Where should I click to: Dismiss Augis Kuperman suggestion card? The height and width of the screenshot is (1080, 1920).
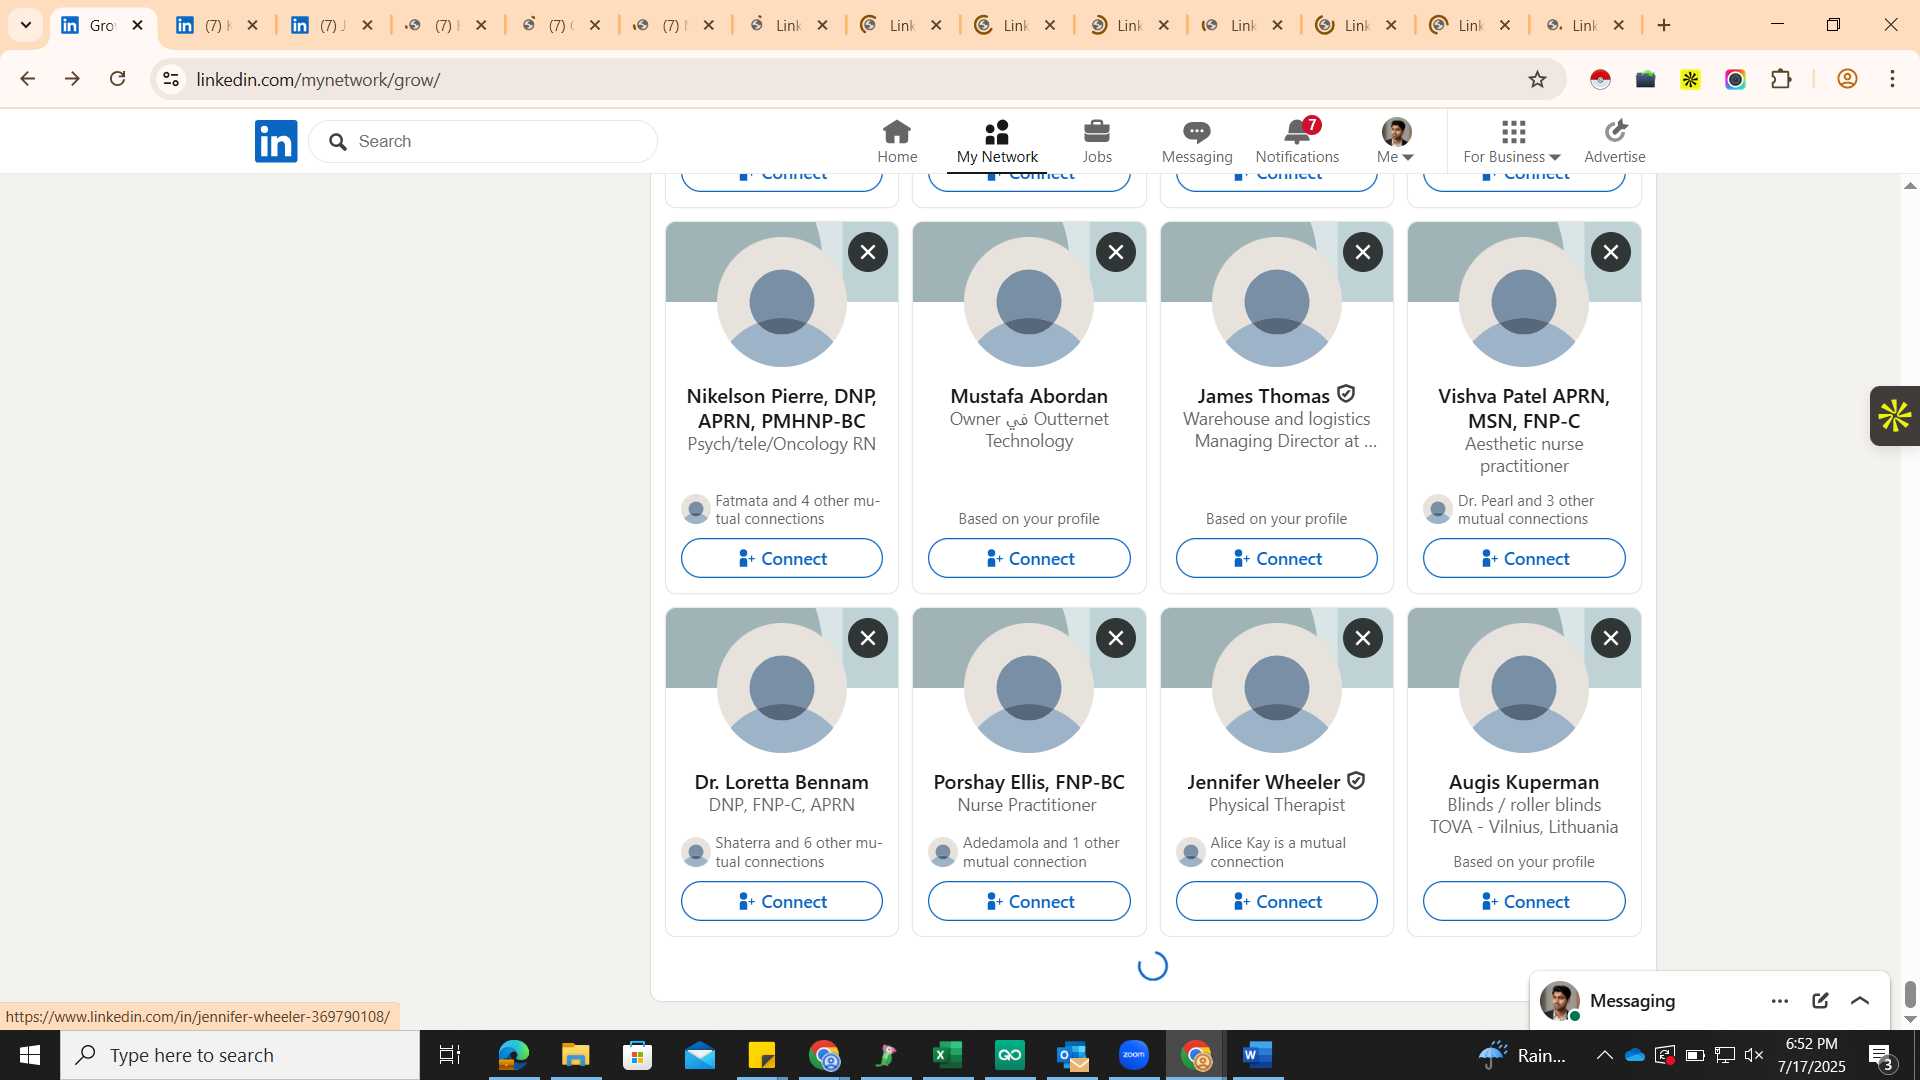pos(1611,638)
